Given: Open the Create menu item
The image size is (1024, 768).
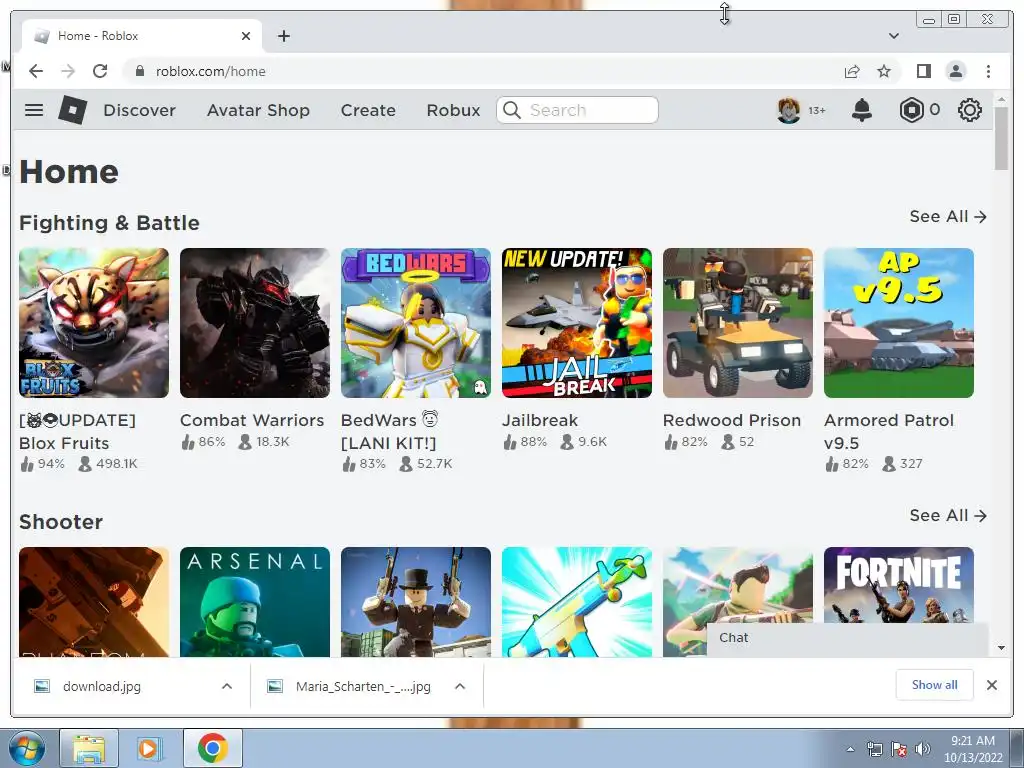Looking at the screenshot, I should pyautogui.click(x=368, y=110).
